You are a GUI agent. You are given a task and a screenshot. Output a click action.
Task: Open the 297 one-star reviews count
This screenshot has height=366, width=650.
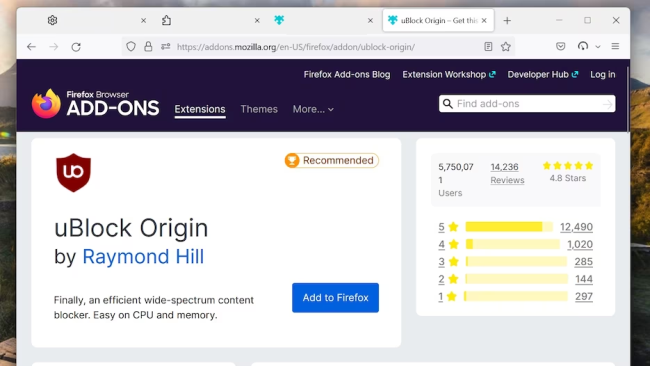584,296
